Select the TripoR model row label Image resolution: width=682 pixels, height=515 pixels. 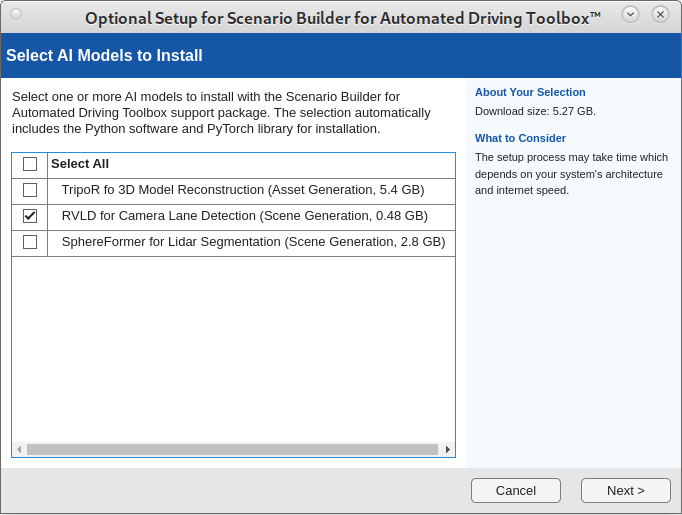(x=243, y=190)
